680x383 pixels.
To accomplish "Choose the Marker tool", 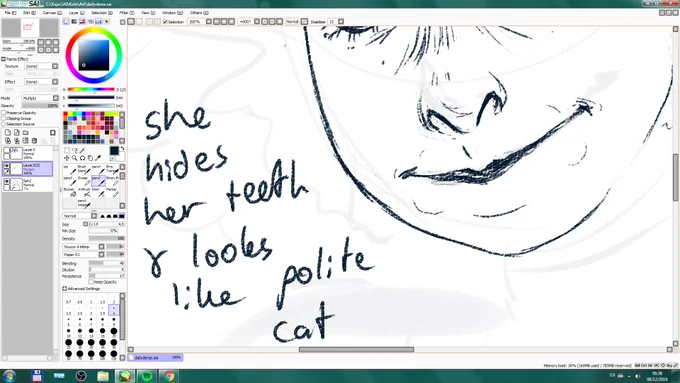I will pos(112,192).
